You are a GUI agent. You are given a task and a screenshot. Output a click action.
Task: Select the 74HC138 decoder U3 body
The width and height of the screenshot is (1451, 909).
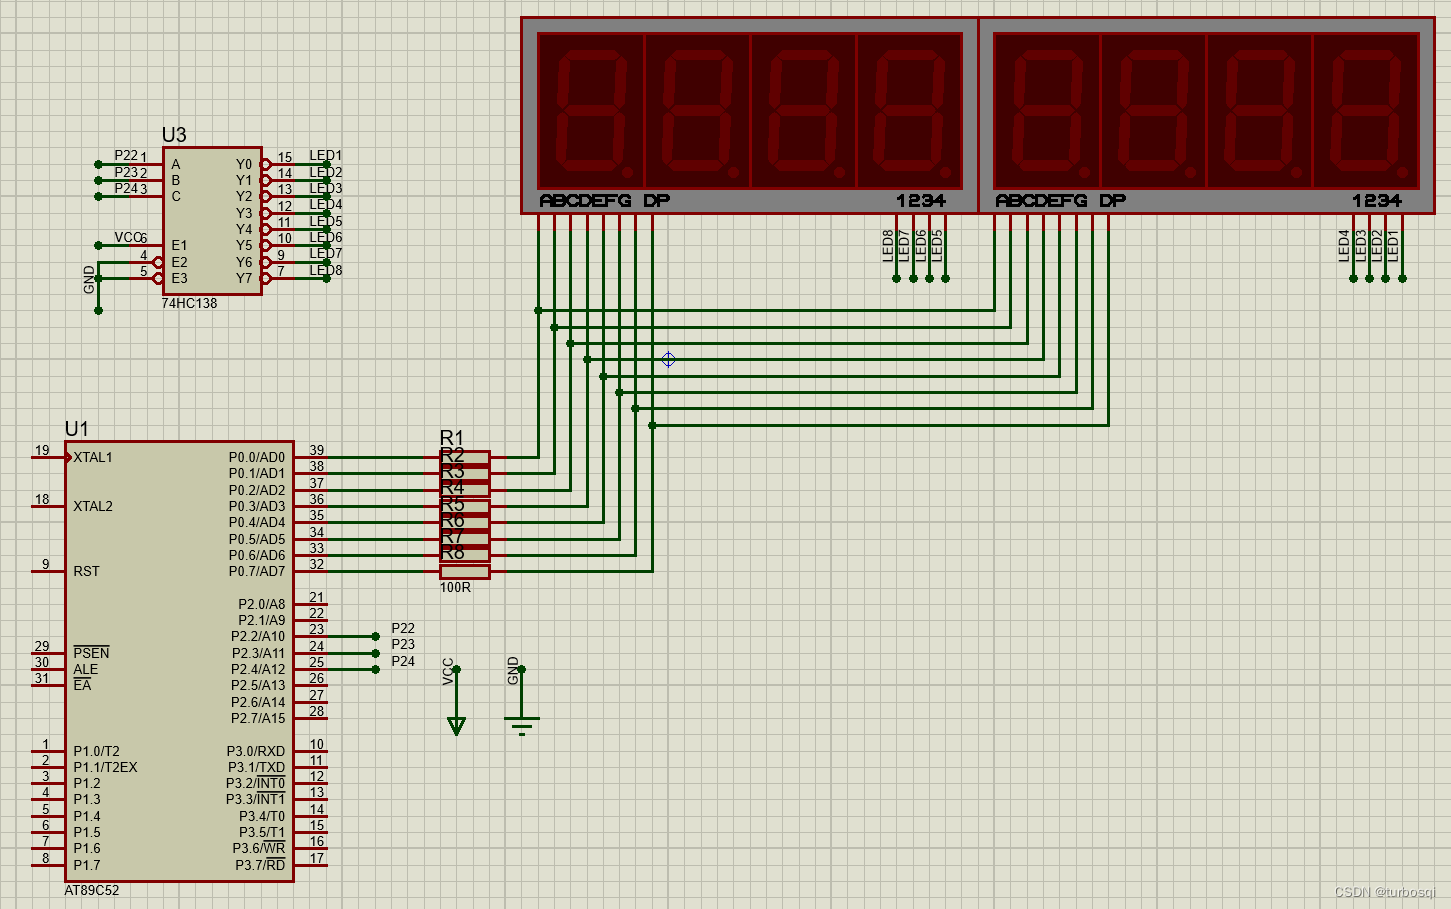212,221
